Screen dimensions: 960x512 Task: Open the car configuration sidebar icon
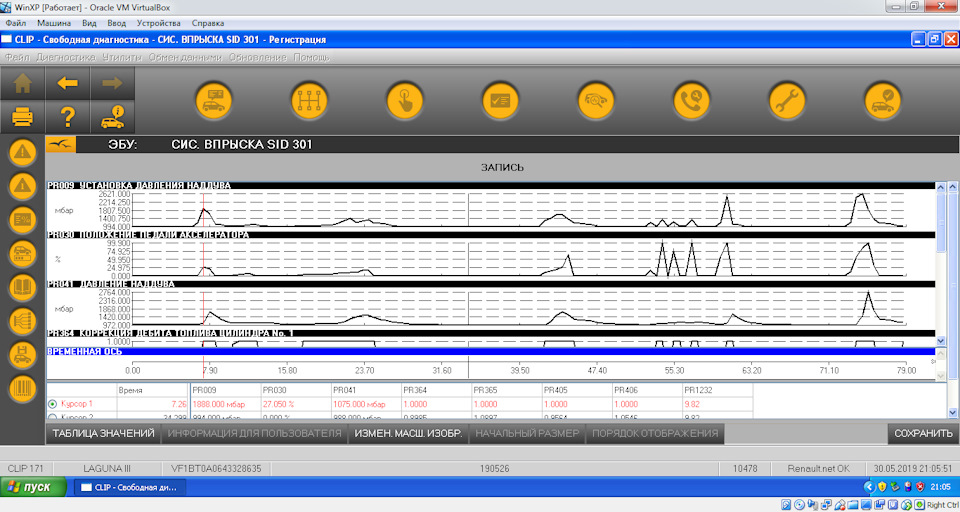coord(23,254)
